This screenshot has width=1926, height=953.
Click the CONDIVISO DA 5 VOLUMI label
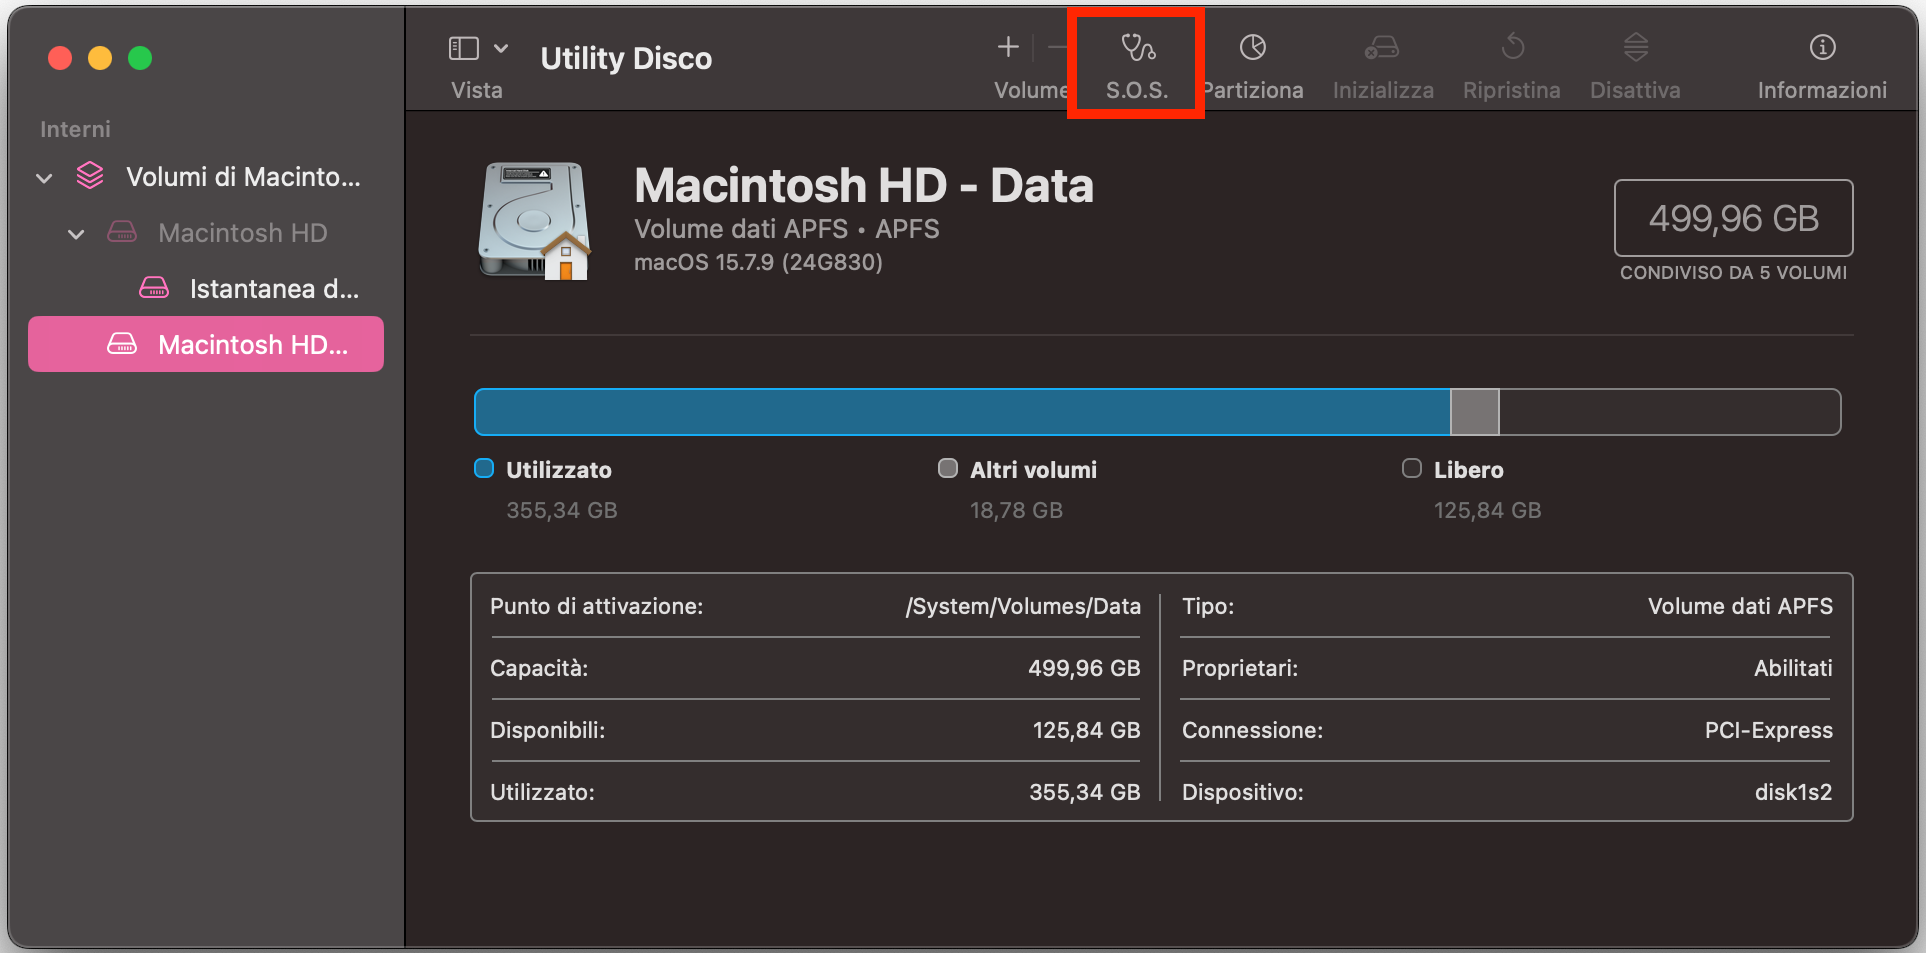1734,273
